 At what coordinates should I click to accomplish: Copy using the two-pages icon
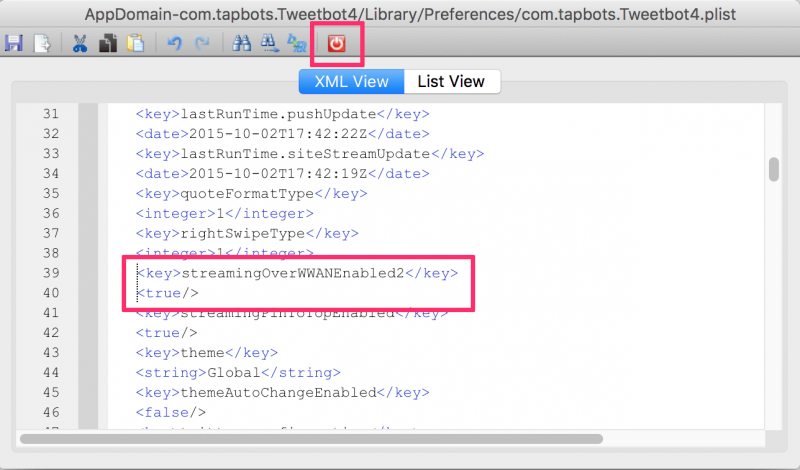click(108, 43)
